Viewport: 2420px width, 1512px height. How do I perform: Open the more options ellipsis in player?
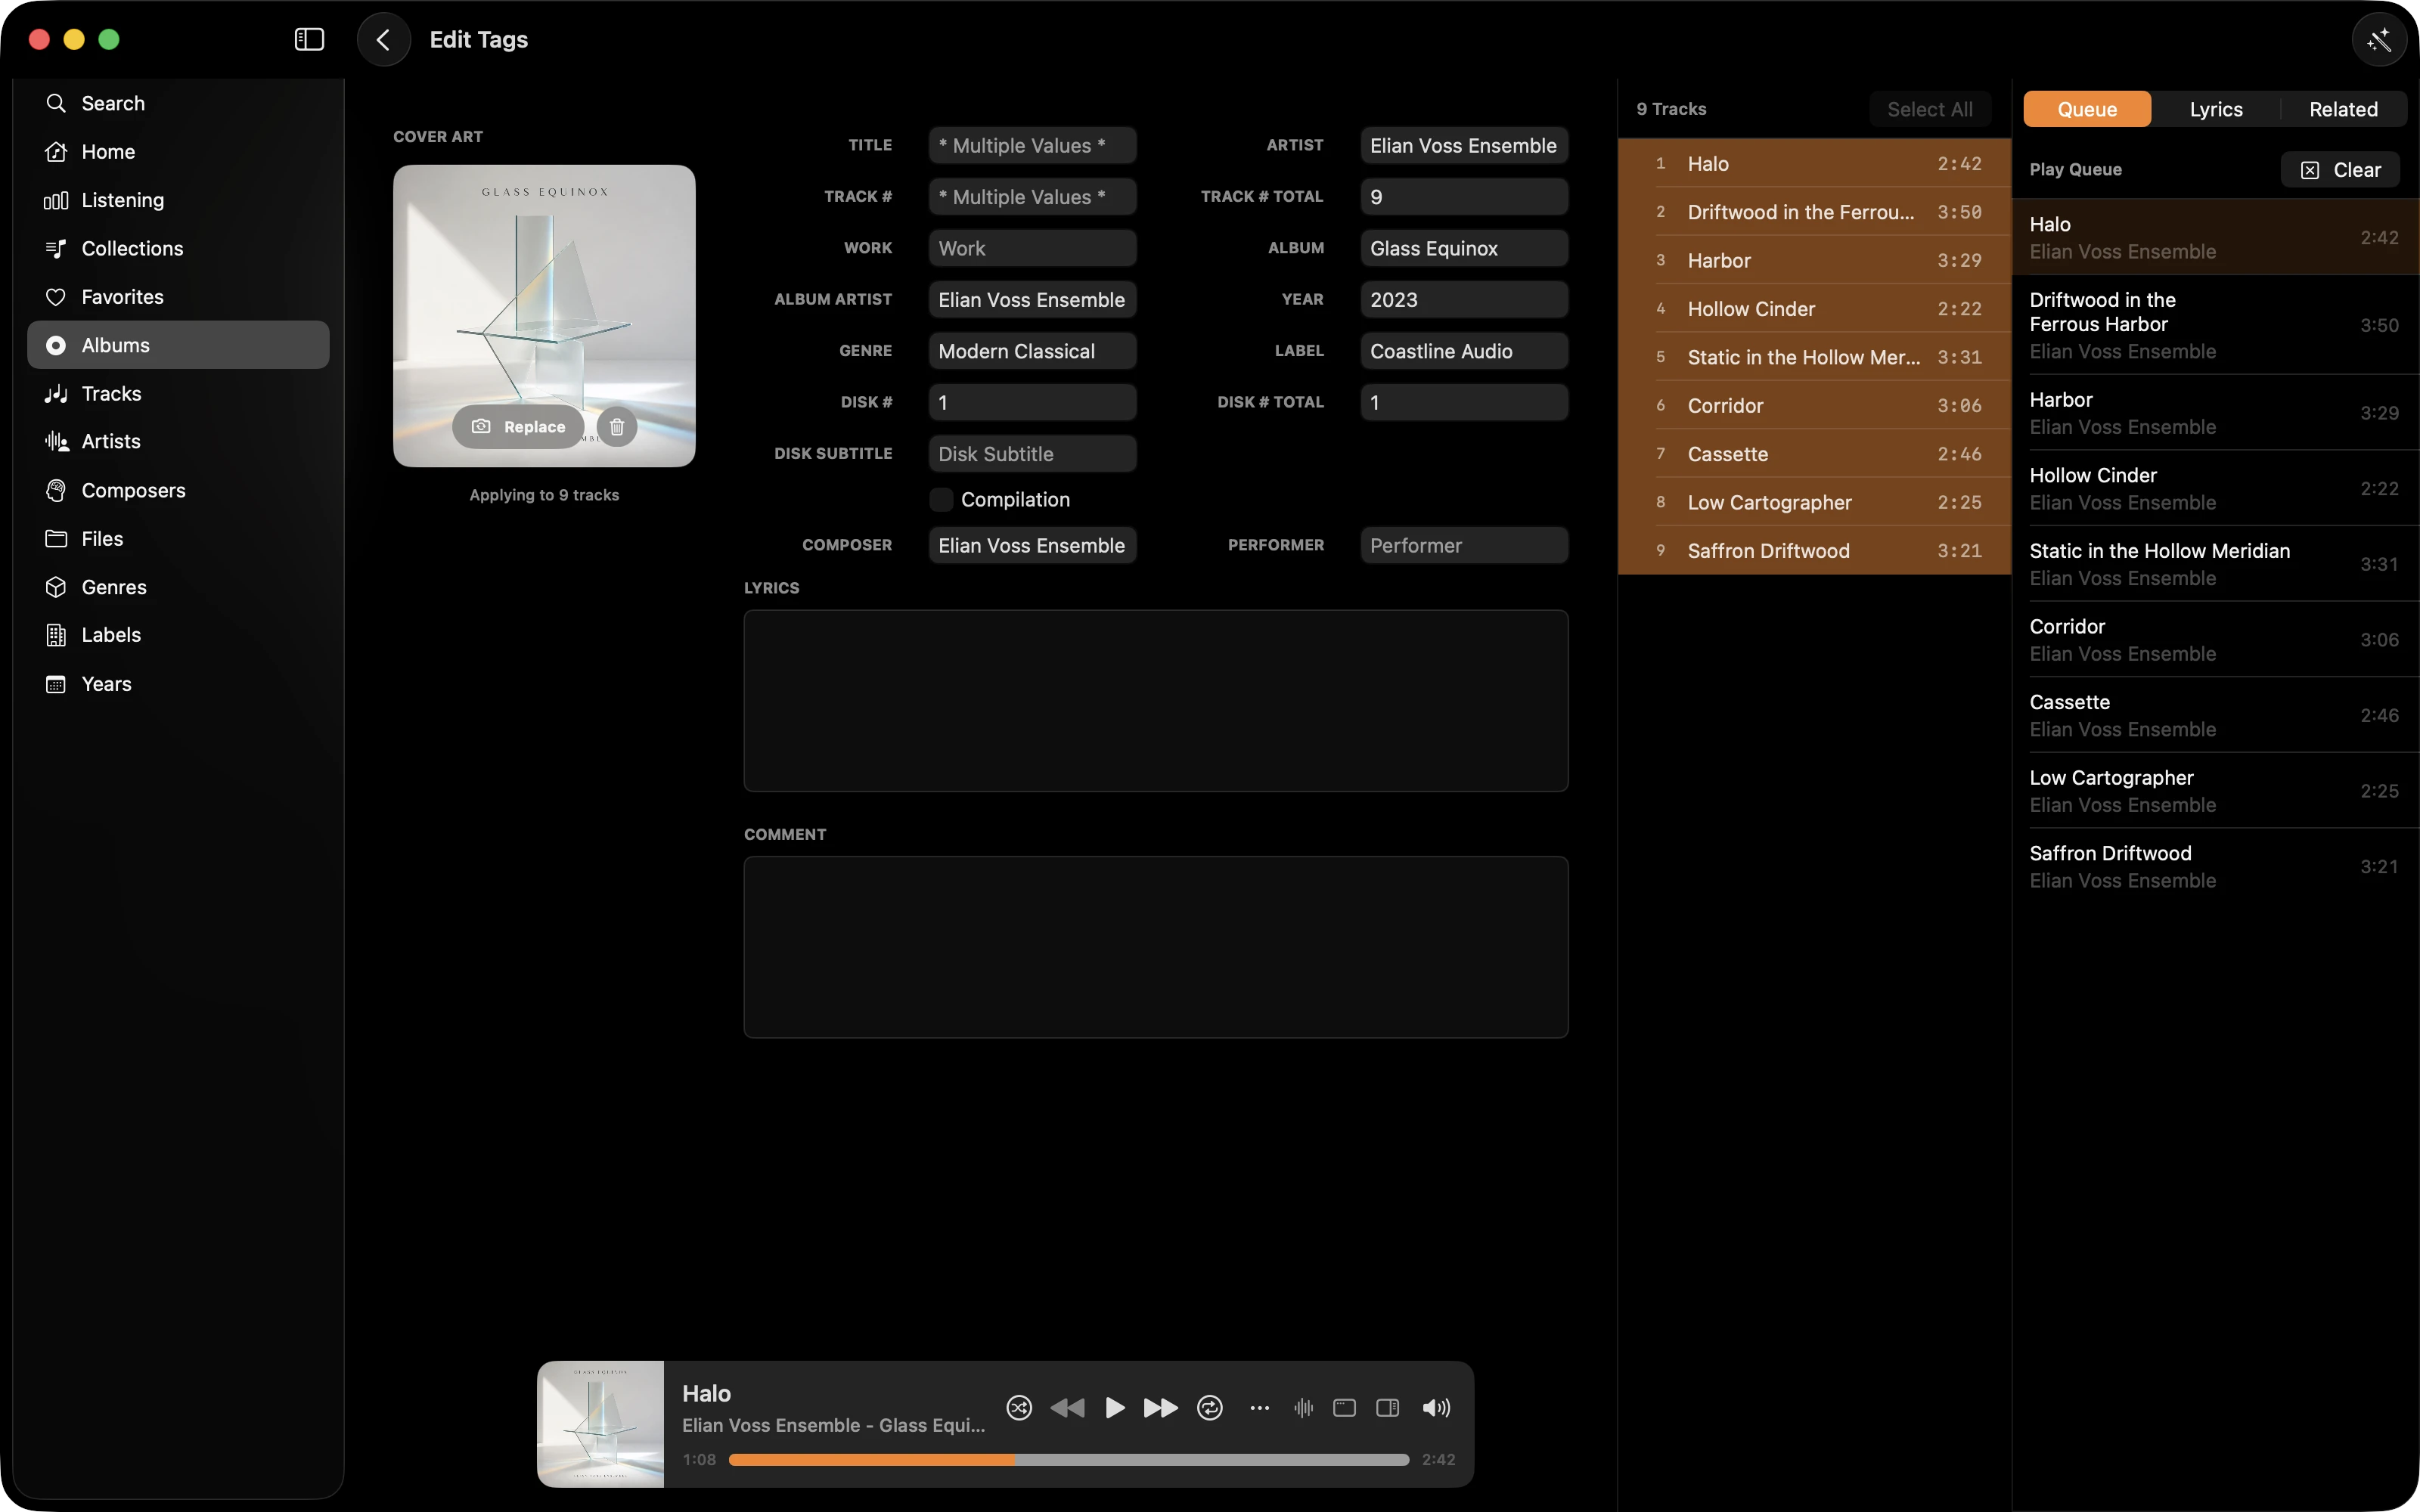coord(1259,1408)
